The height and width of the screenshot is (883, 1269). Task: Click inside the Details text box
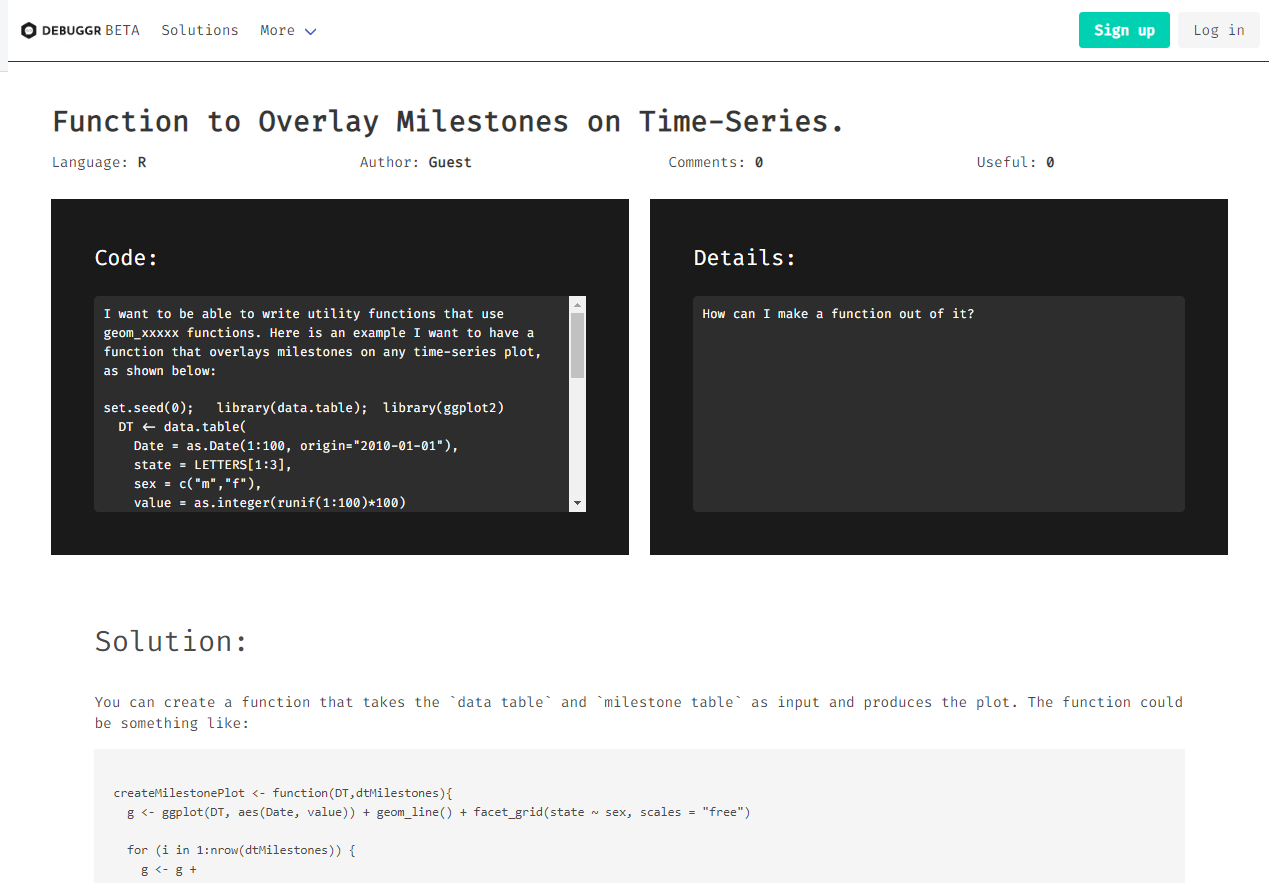pos(938,404)
